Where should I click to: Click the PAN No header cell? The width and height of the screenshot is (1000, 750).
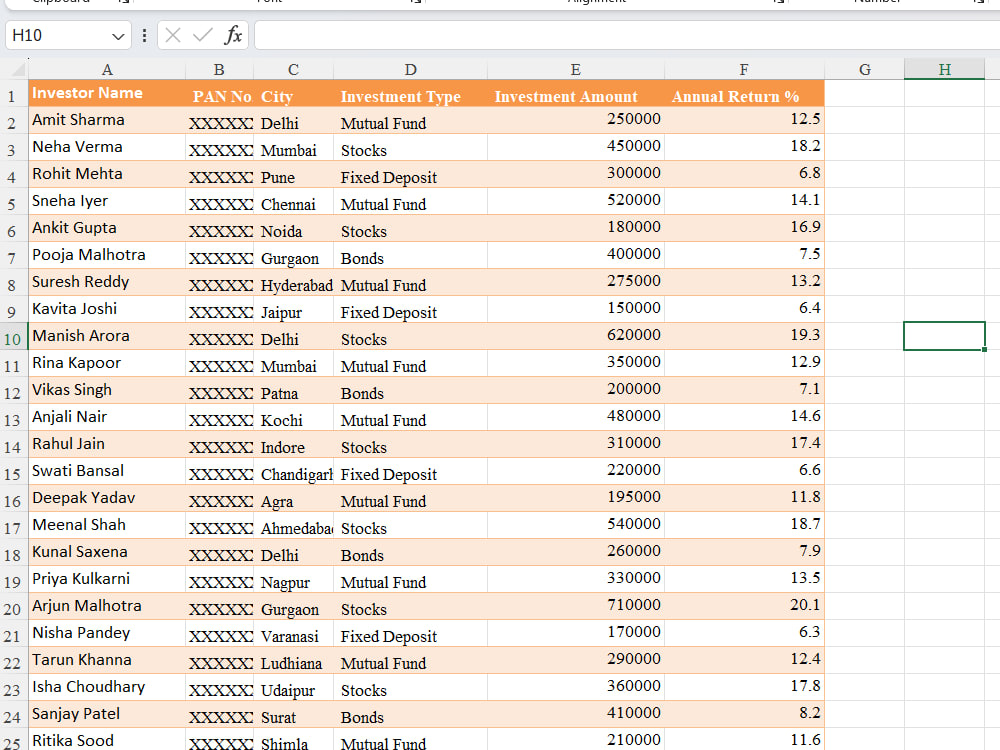point(219,93)
